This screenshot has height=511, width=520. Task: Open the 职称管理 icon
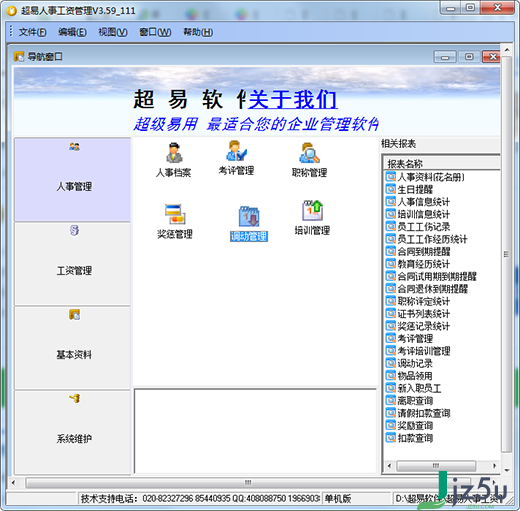[x=309, y=160]
